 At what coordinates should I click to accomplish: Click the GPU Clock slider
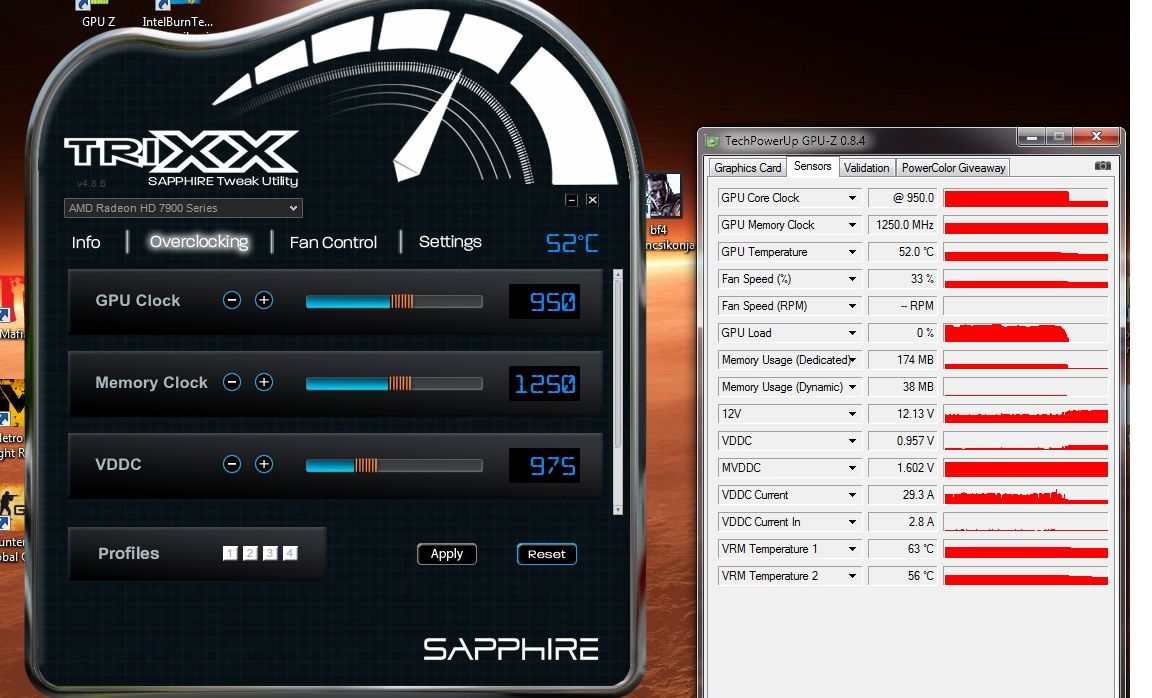pyautogui.click(x=394, y=301)
